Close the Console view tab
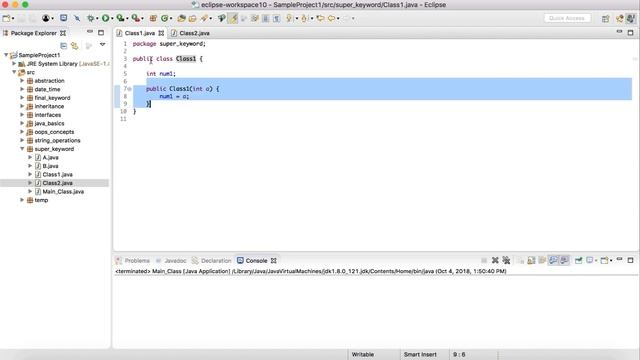Screen dimensions: 640x360 tap(273, 260)
